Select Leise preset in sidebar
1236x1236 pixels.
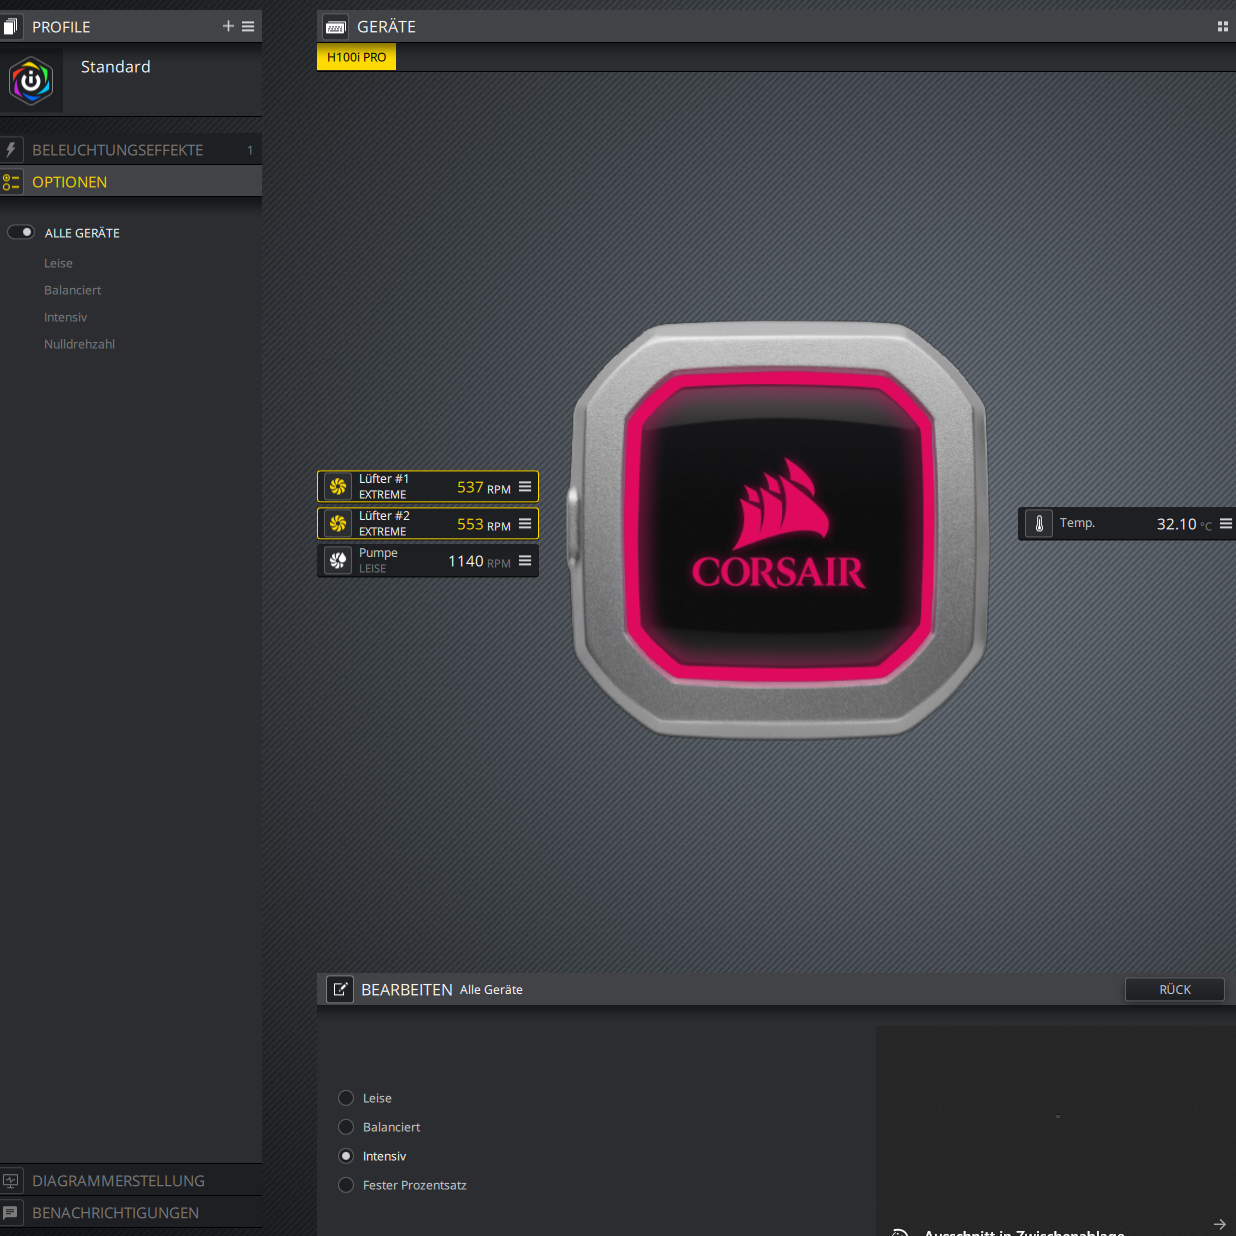[x=58, y=263]
